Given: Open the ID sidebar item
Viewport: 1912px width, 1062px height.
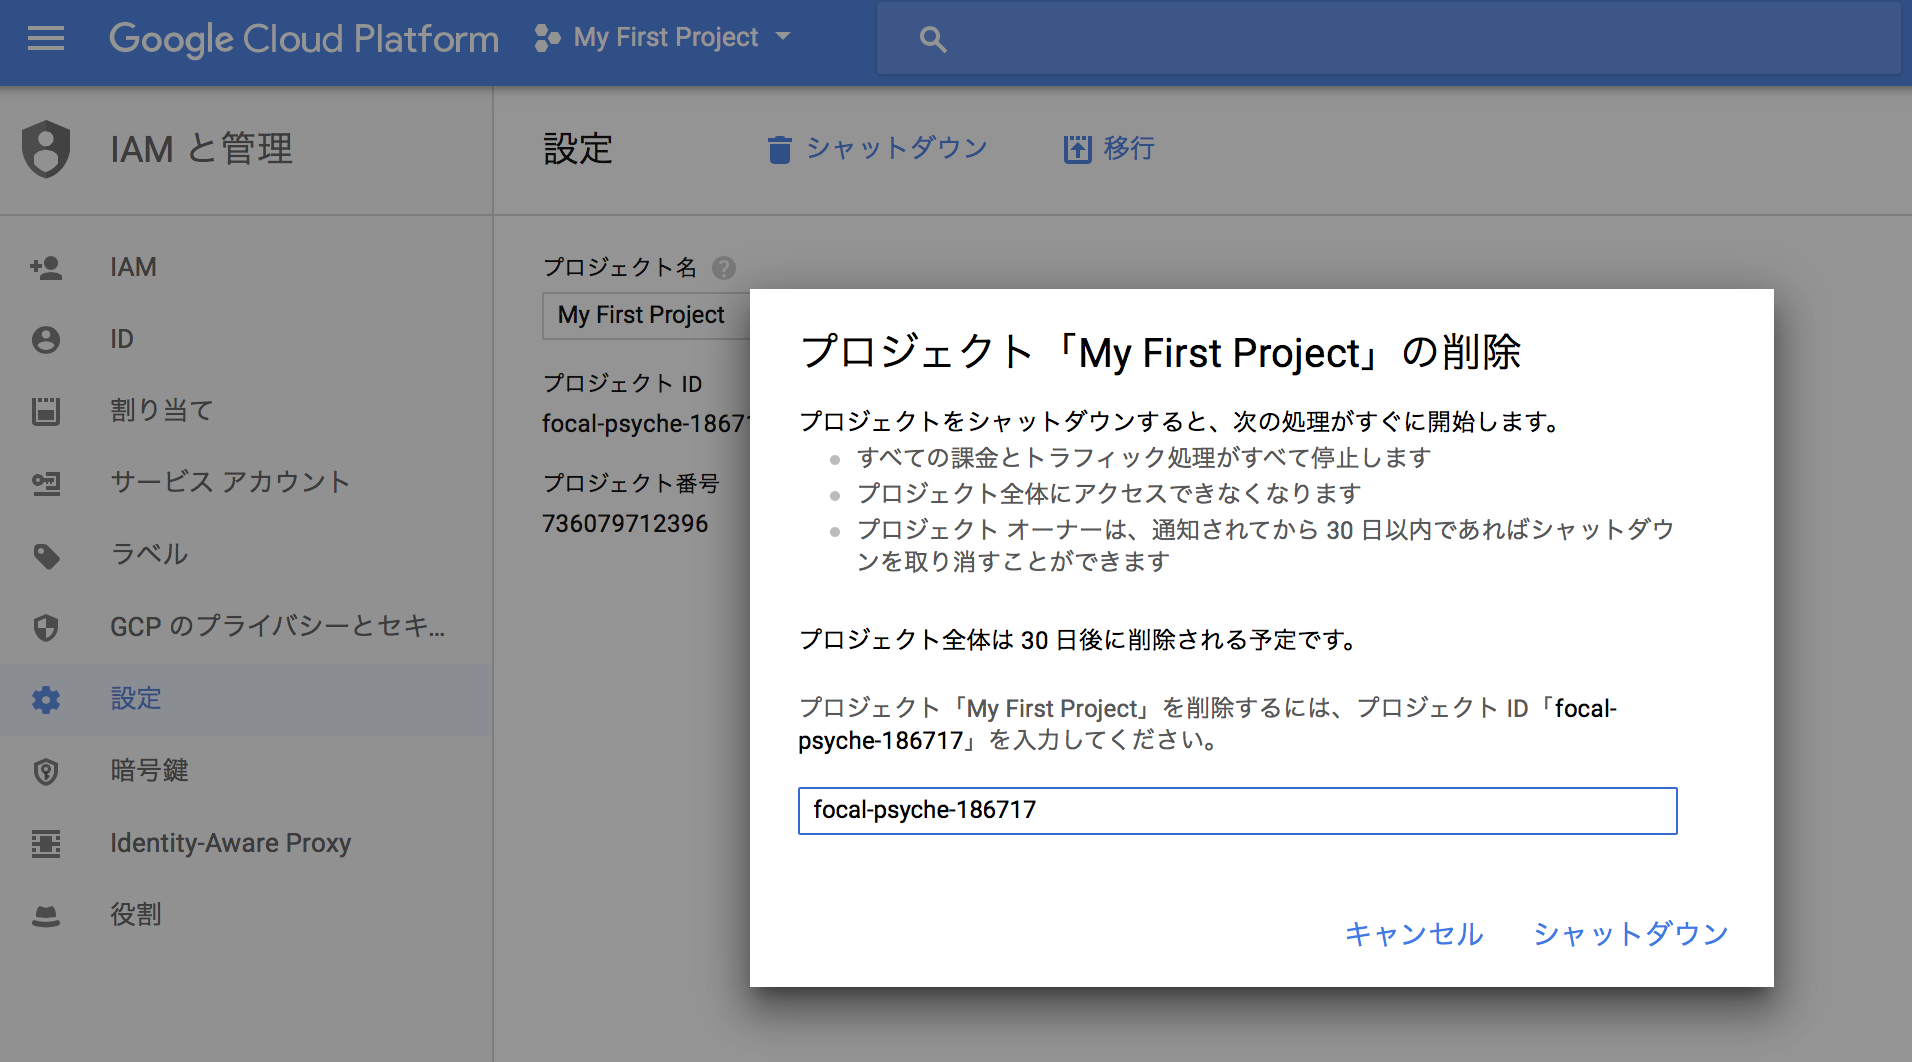Looking at the screenshot, I should (x=246, y=339).
